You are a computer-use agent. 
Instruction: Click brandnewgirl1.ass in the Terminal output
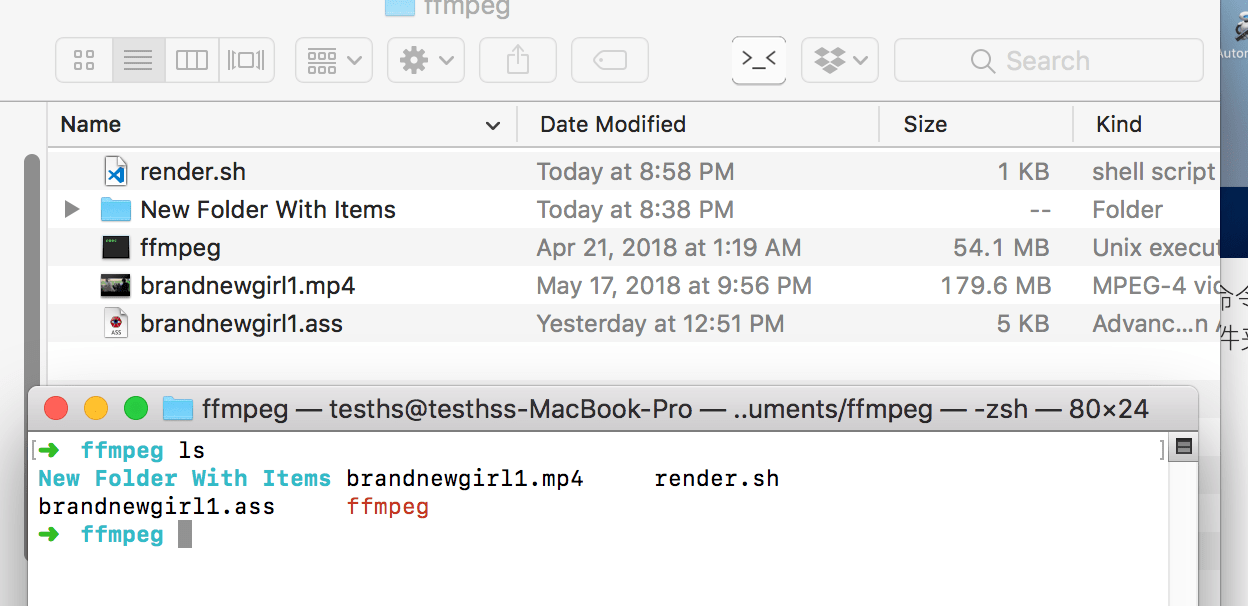[156, 507]
